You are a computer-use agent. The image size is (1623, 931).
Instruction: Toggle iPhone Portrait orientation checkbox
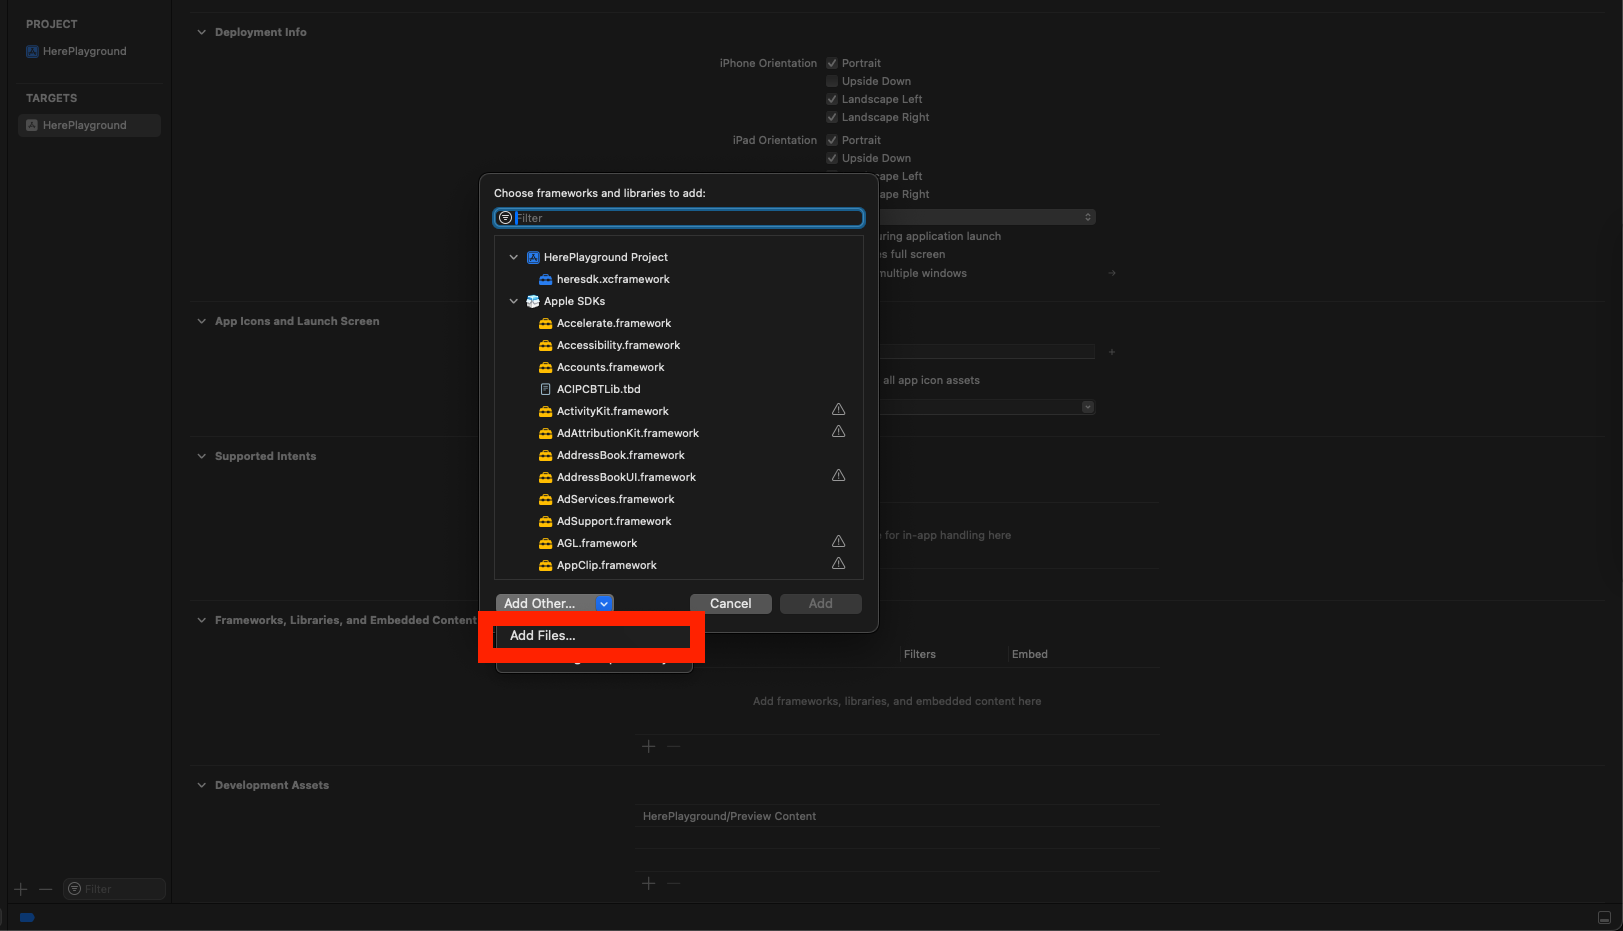click(x=831, y=63)
